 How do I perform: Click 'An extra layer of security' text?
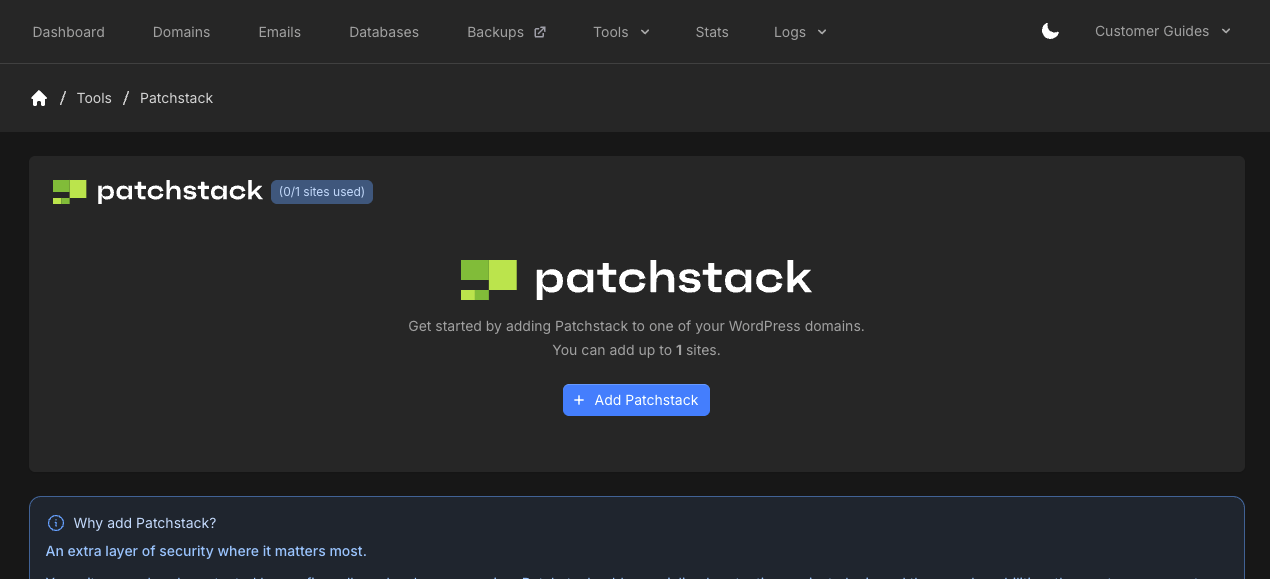[206, 551]
